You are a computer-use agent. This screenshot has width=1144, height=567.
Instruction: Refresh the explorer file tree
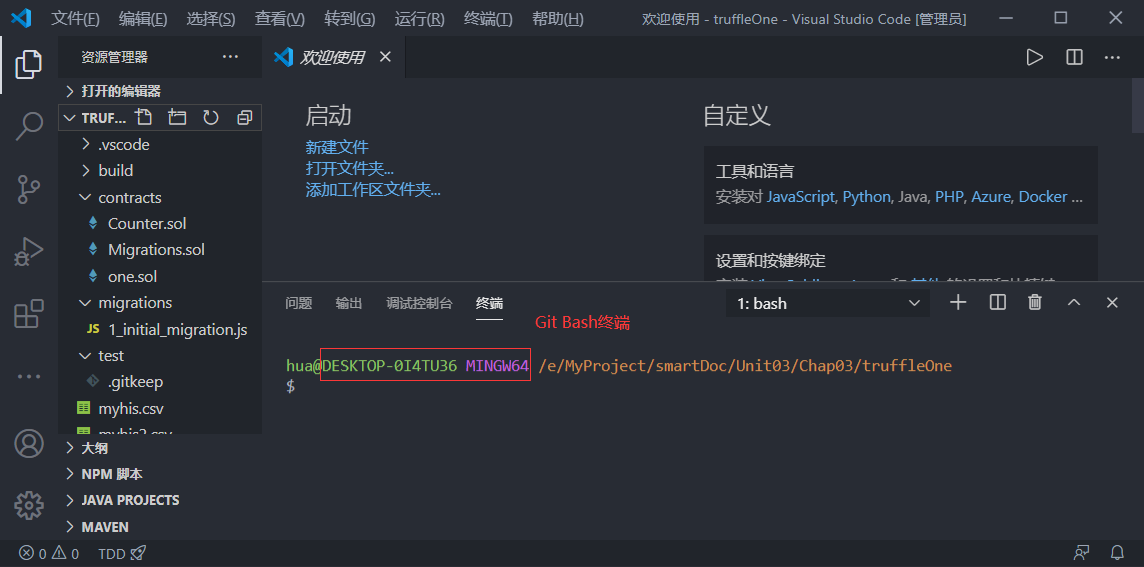pyautogui.click(x=211, y=117)
